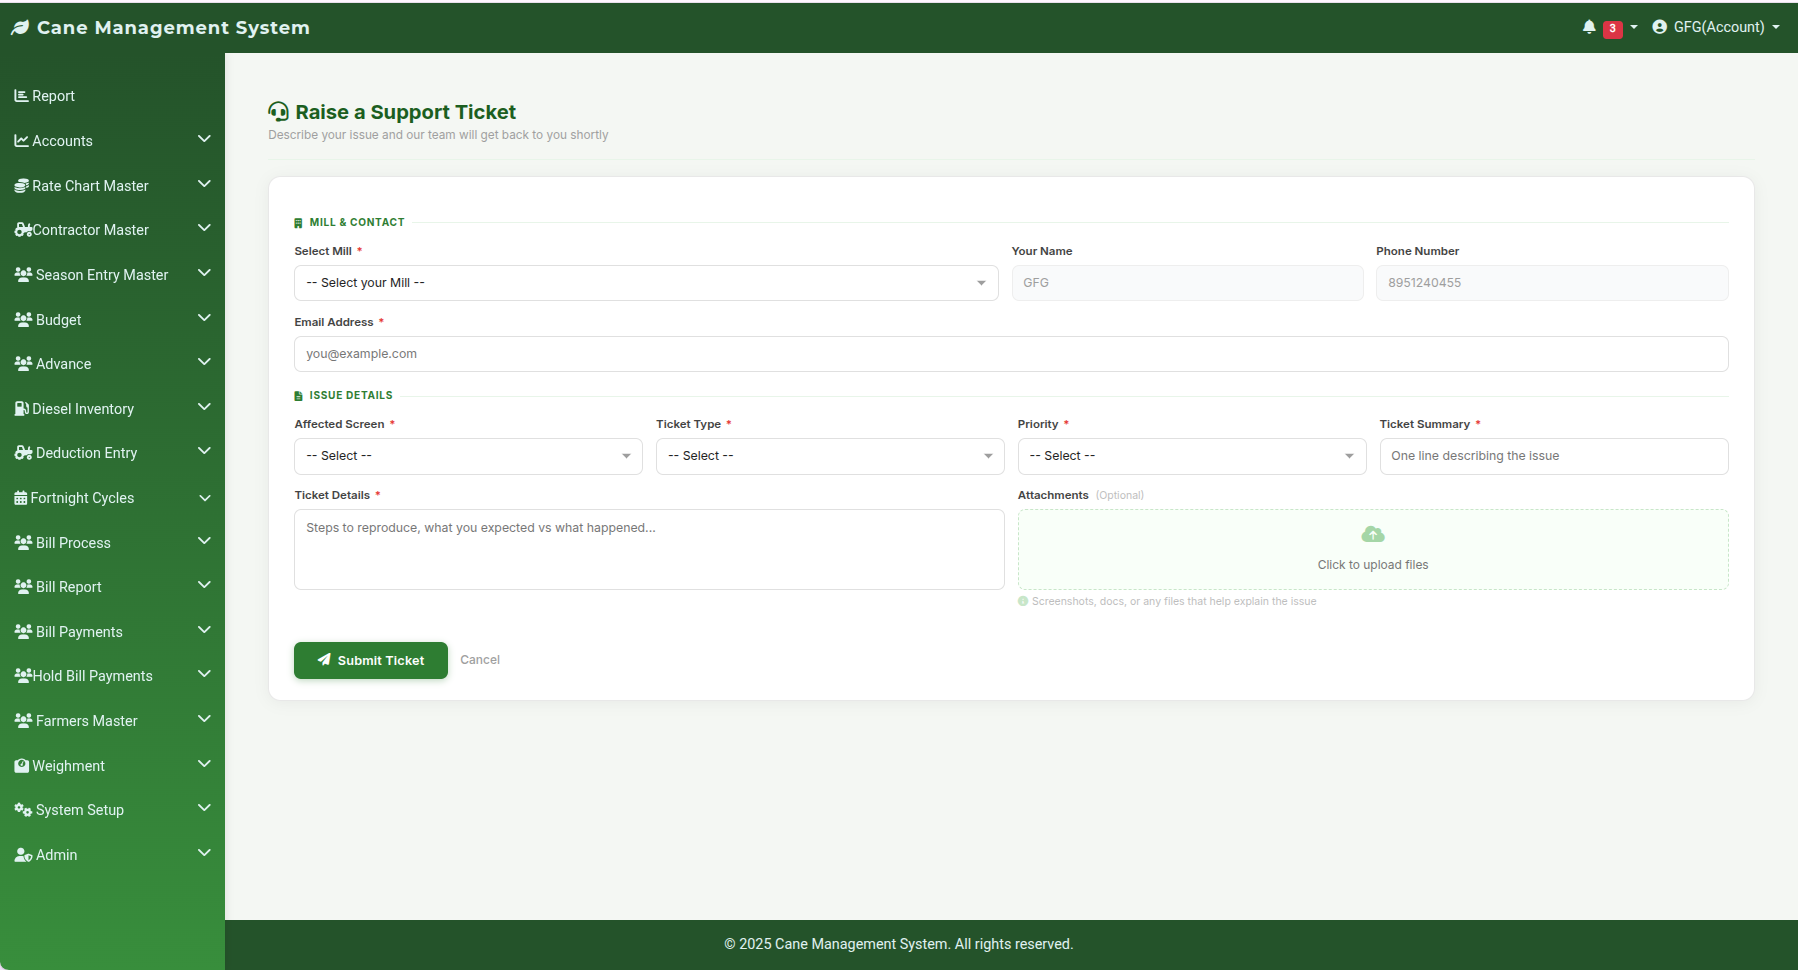The image size is (1798, 970).
Task: Click the Admin user-shield icon
Action: 23,855
